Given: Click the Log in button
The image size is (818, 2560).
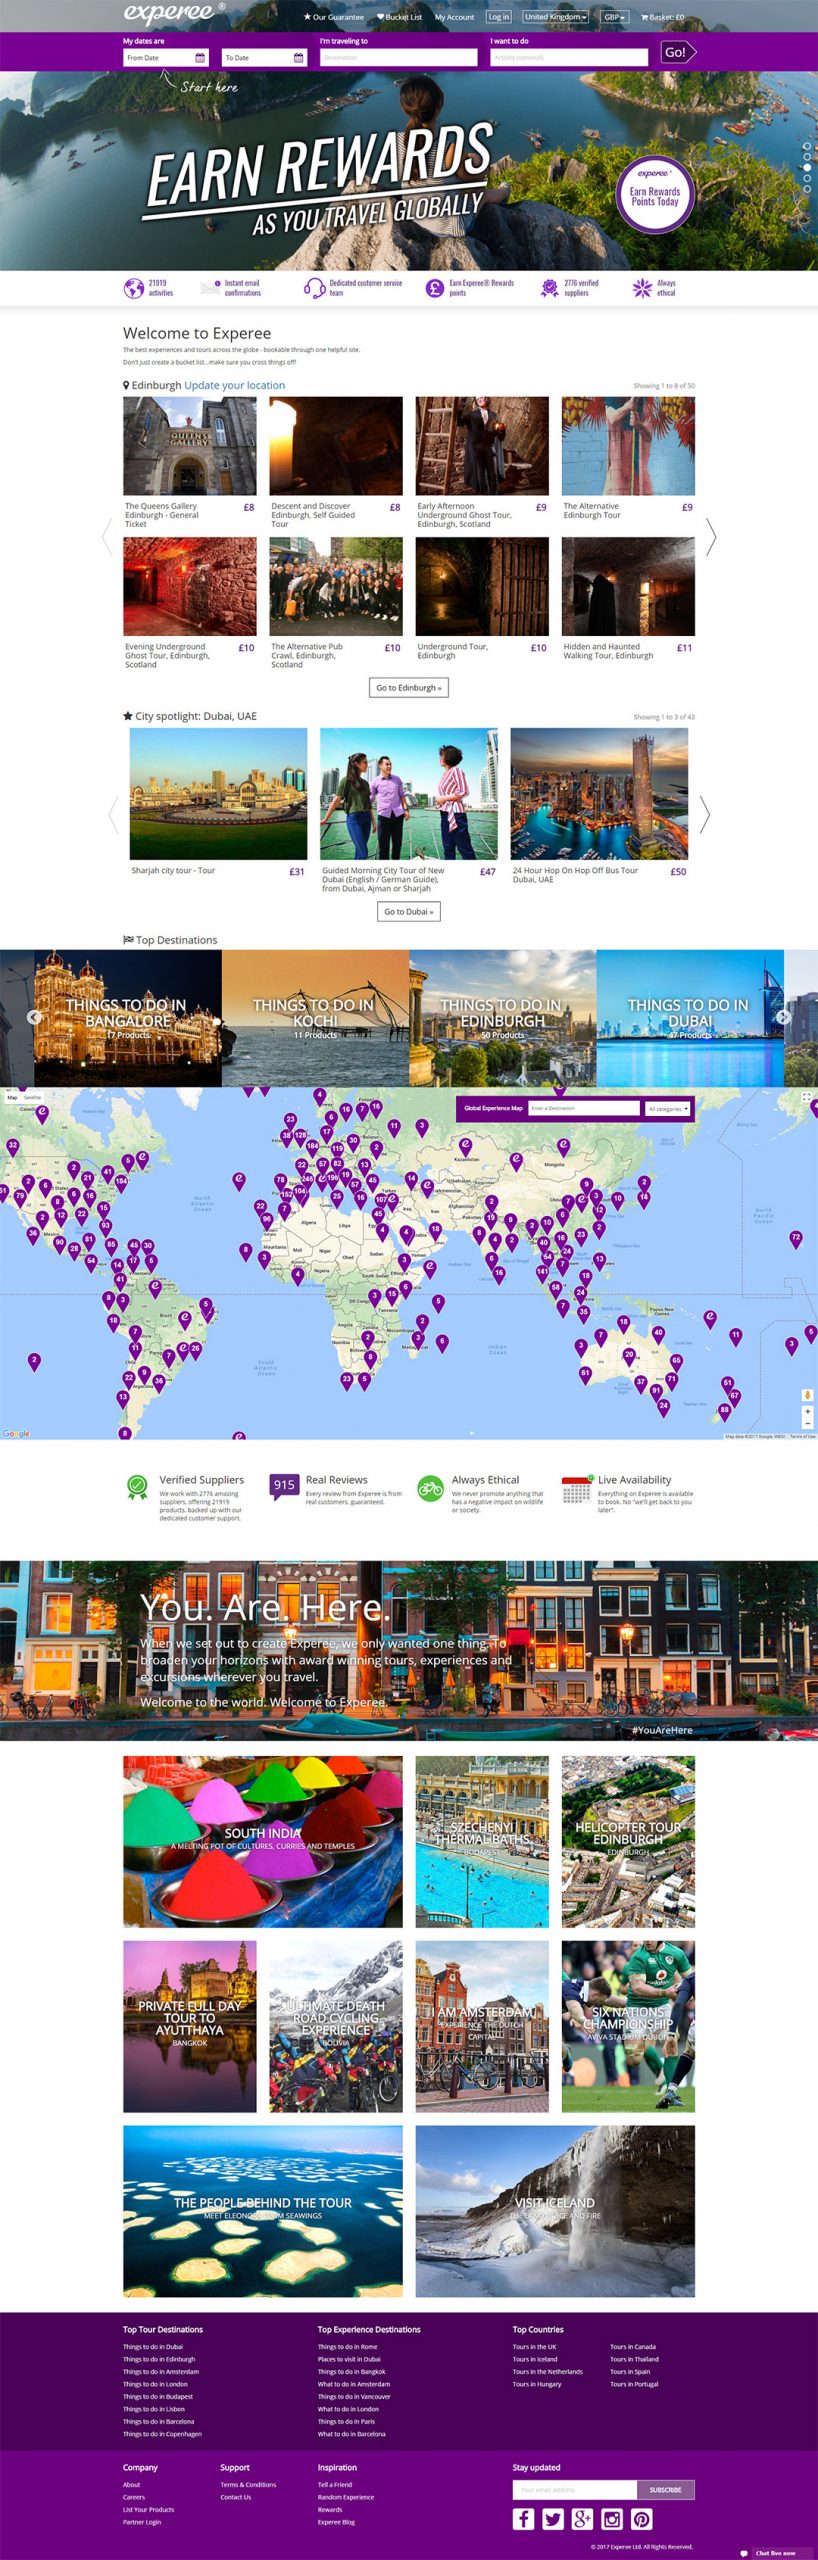Looking at the screenshot, I should pos(498,17).
